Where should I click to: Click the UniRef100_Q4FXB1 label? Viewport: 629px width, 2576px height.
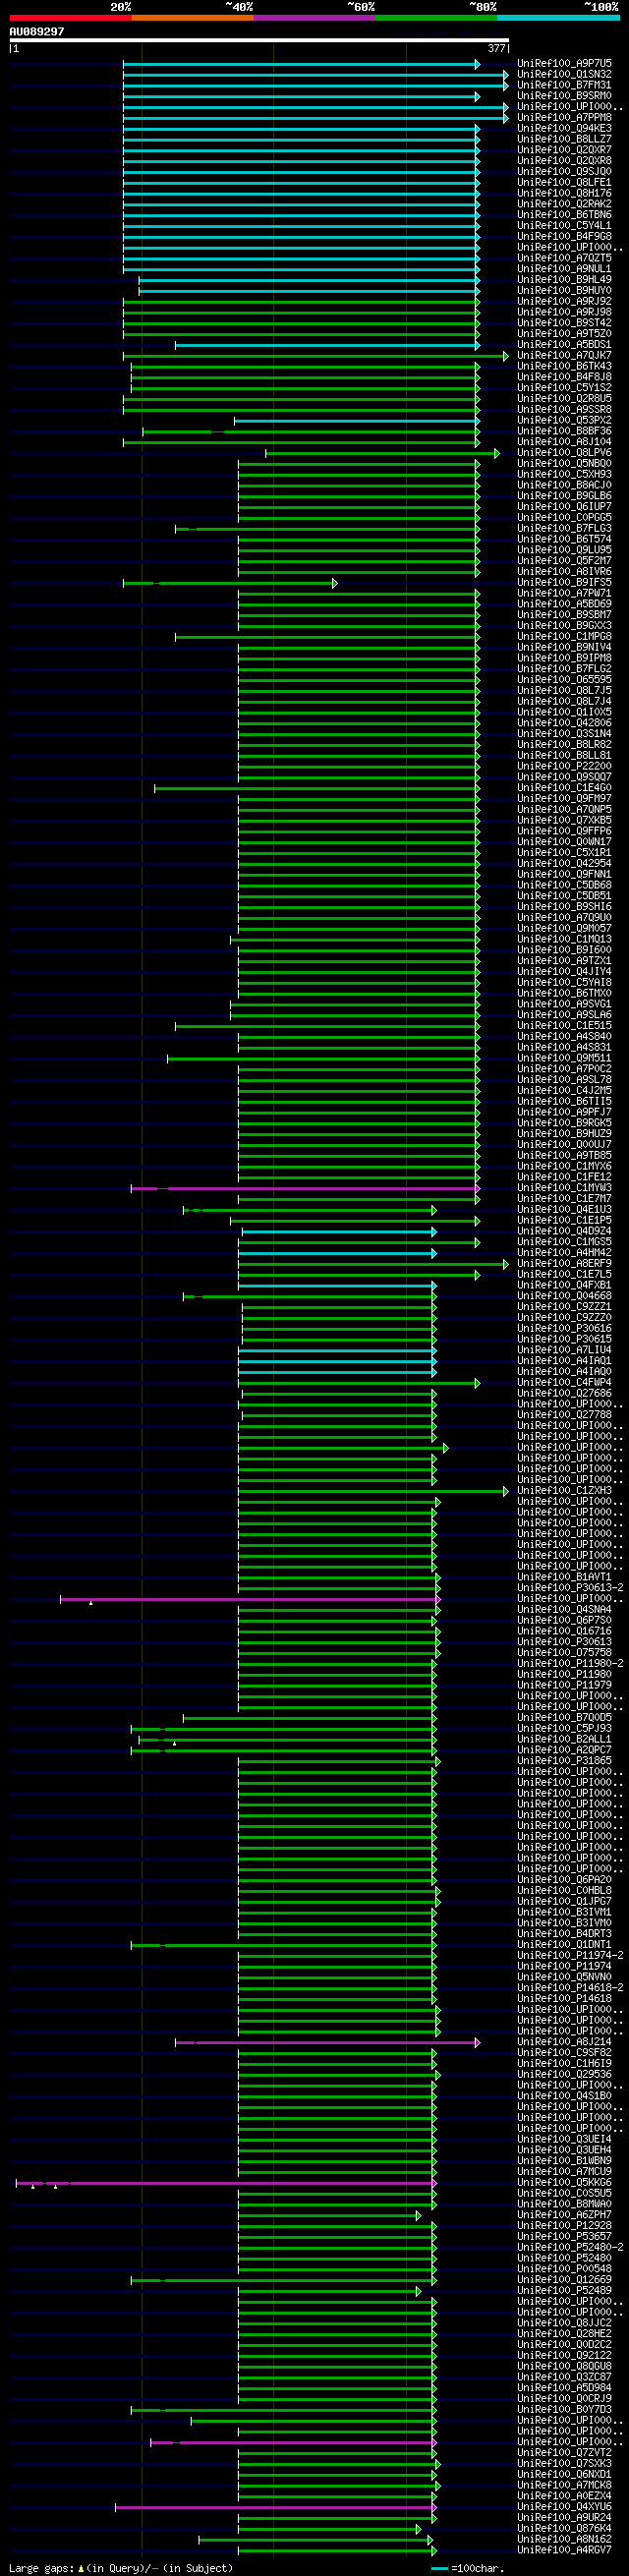564,1285
